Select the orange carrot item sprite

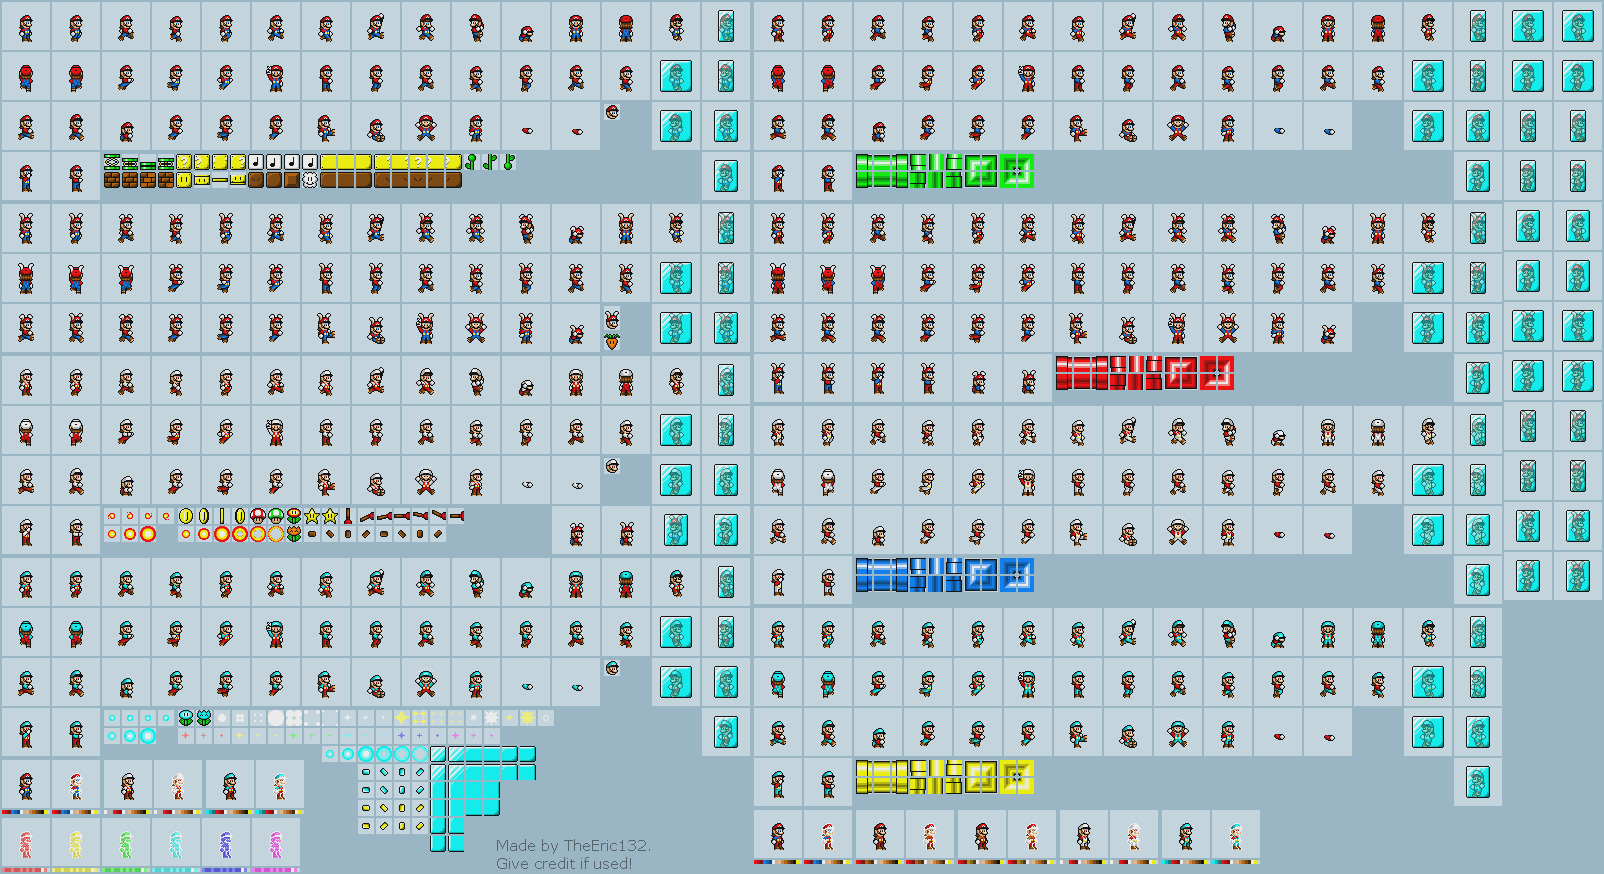[x=612, y=341]
